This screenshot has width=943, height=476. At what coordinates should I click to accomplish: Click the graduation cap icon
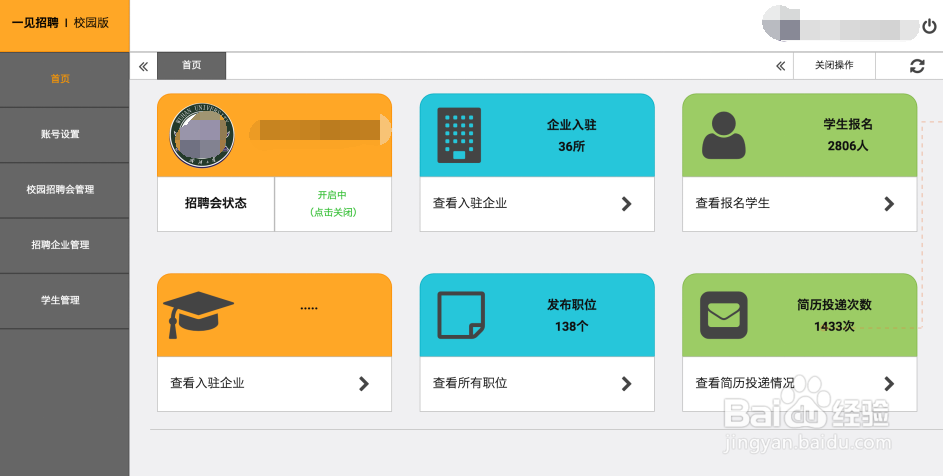pyautogui.click(x=198, y=315)
